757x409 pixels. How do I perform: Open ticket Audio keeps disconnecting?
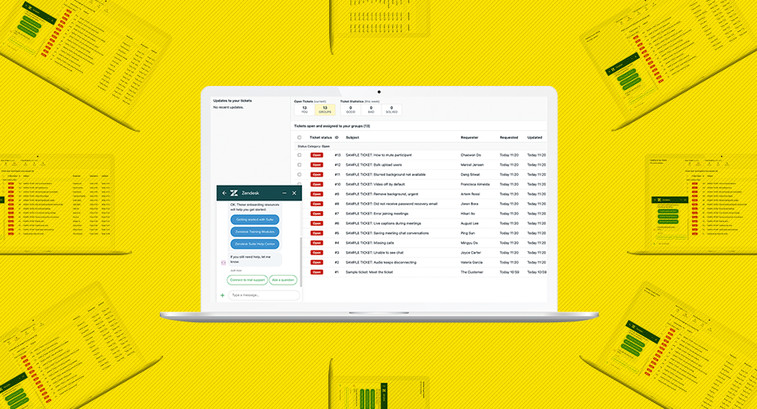381,262
